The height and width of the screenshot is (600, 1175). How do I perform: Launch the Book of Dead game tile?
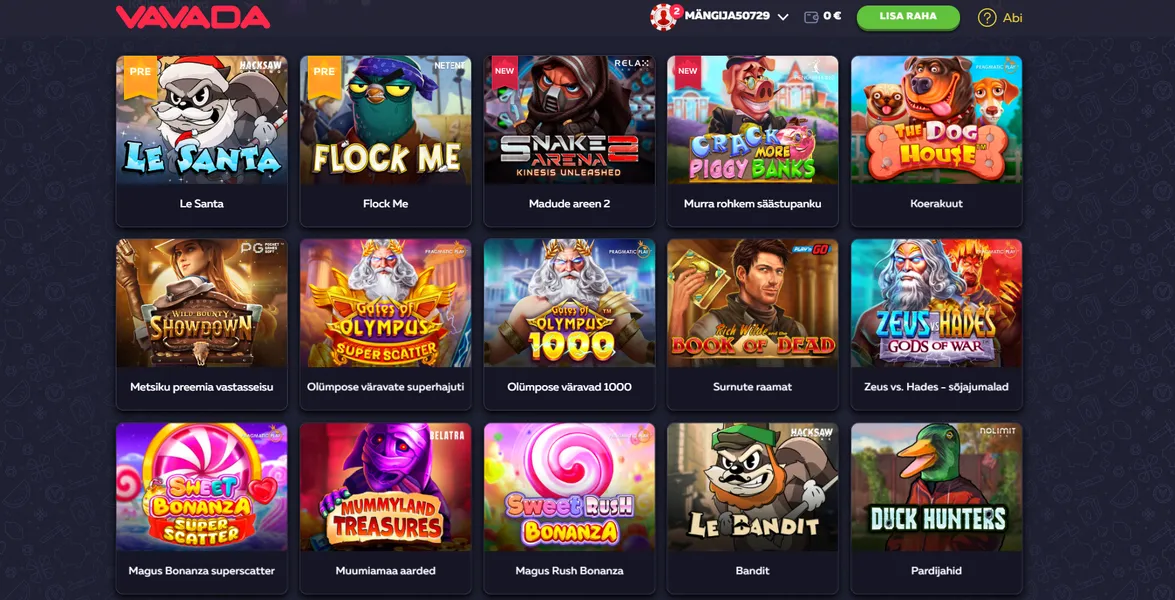753,303
